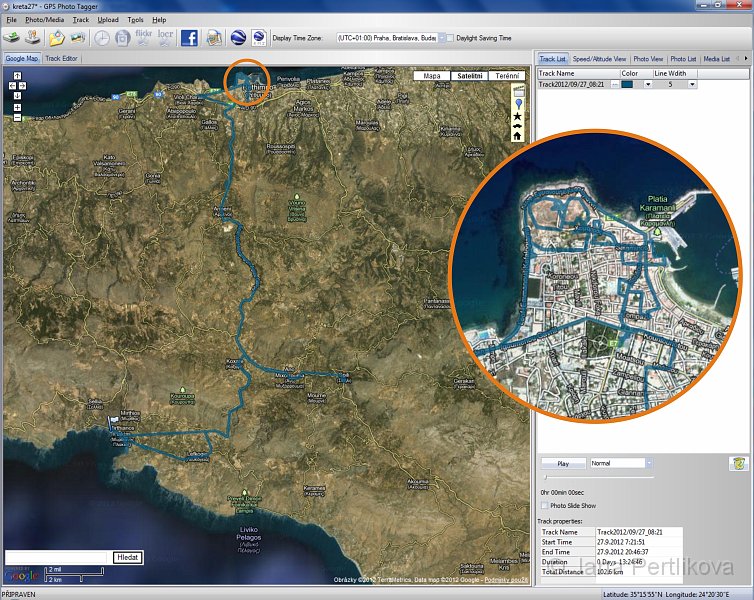Viewport: 754px width, 600px height.
Task: Click the blue track color swatch
Action: coord(627,84)
